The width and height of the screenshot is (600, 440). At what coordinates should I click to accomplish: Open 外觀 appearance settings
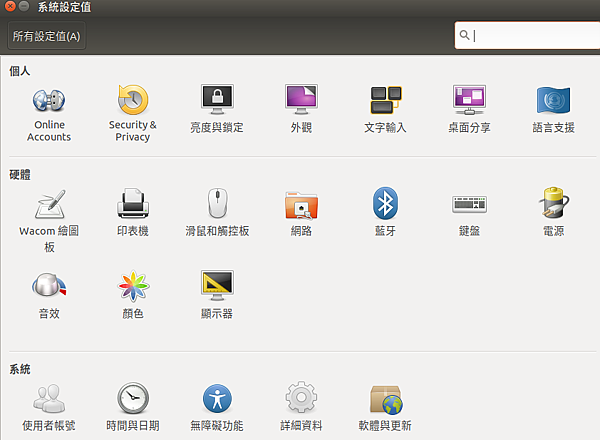[301, 109]
